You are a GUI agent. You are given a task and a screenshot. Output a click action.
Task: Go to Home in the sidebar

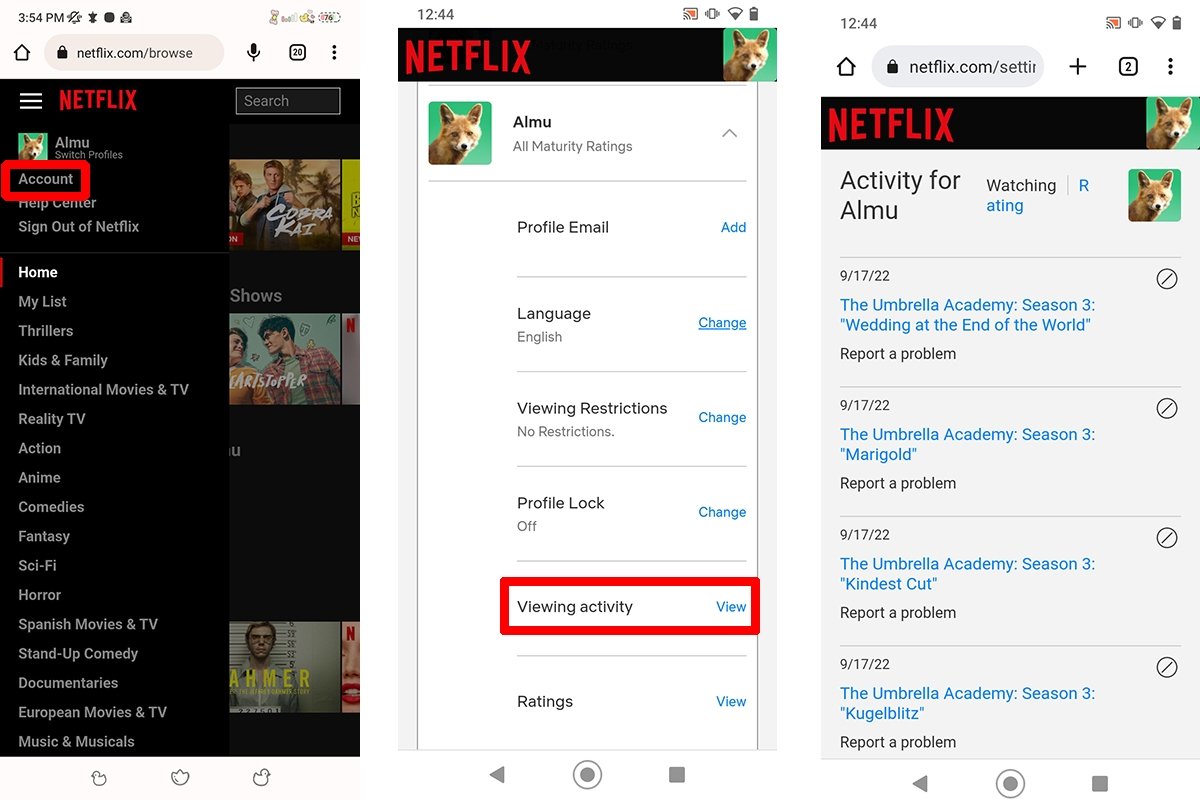click(x=38, y=272)
